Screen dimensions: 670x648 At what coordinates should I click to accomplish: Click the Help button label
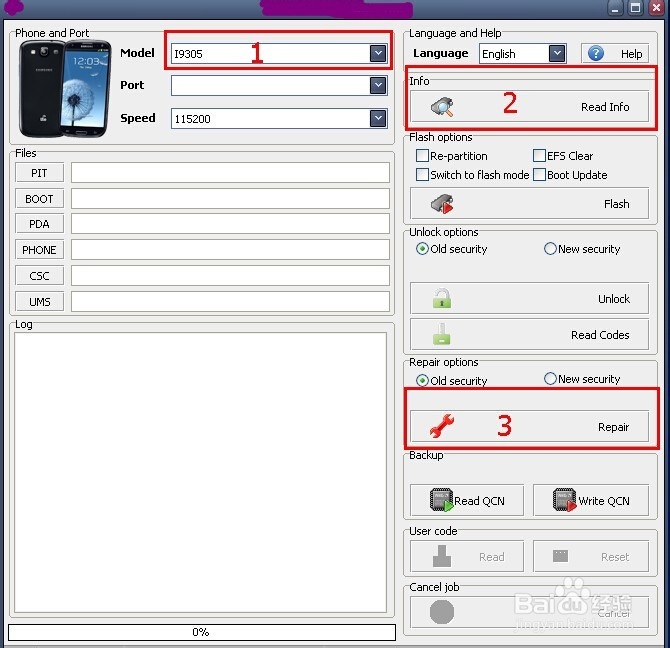coord(632,54)
